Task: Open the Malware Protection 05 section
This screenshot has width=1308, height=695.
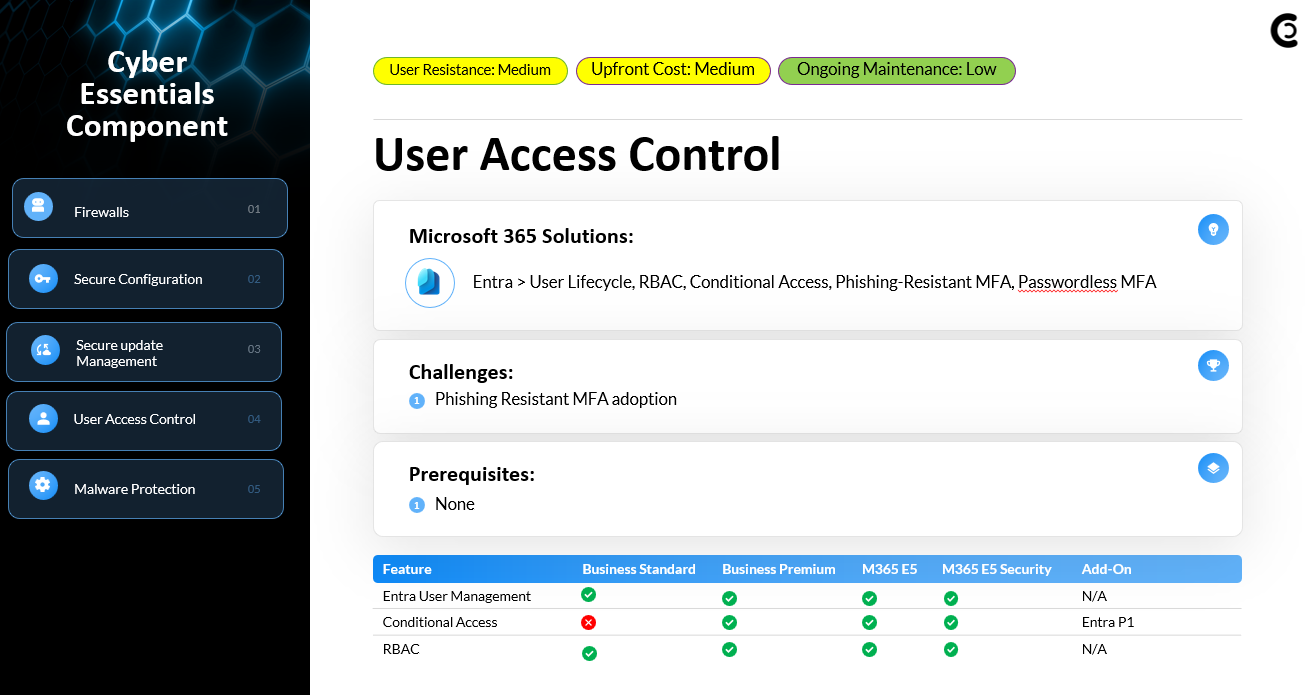Action: [x=146, y=489]
